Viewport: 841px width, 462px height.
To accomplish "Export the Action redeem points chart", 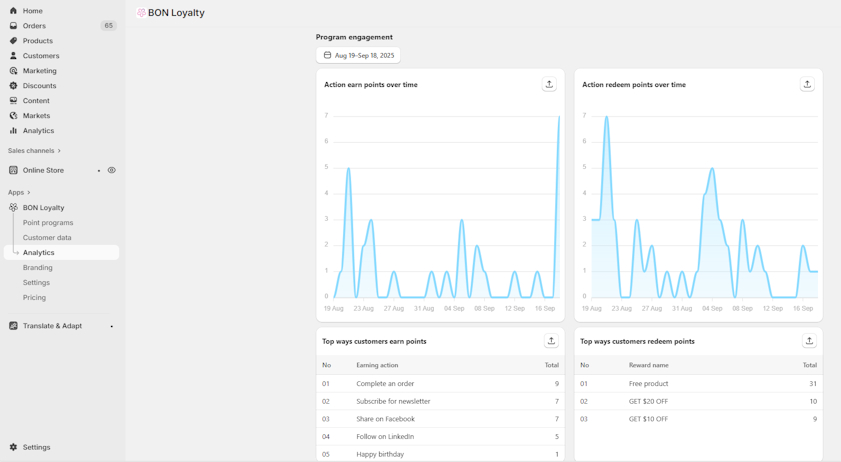I will click(x=807, y=84).
